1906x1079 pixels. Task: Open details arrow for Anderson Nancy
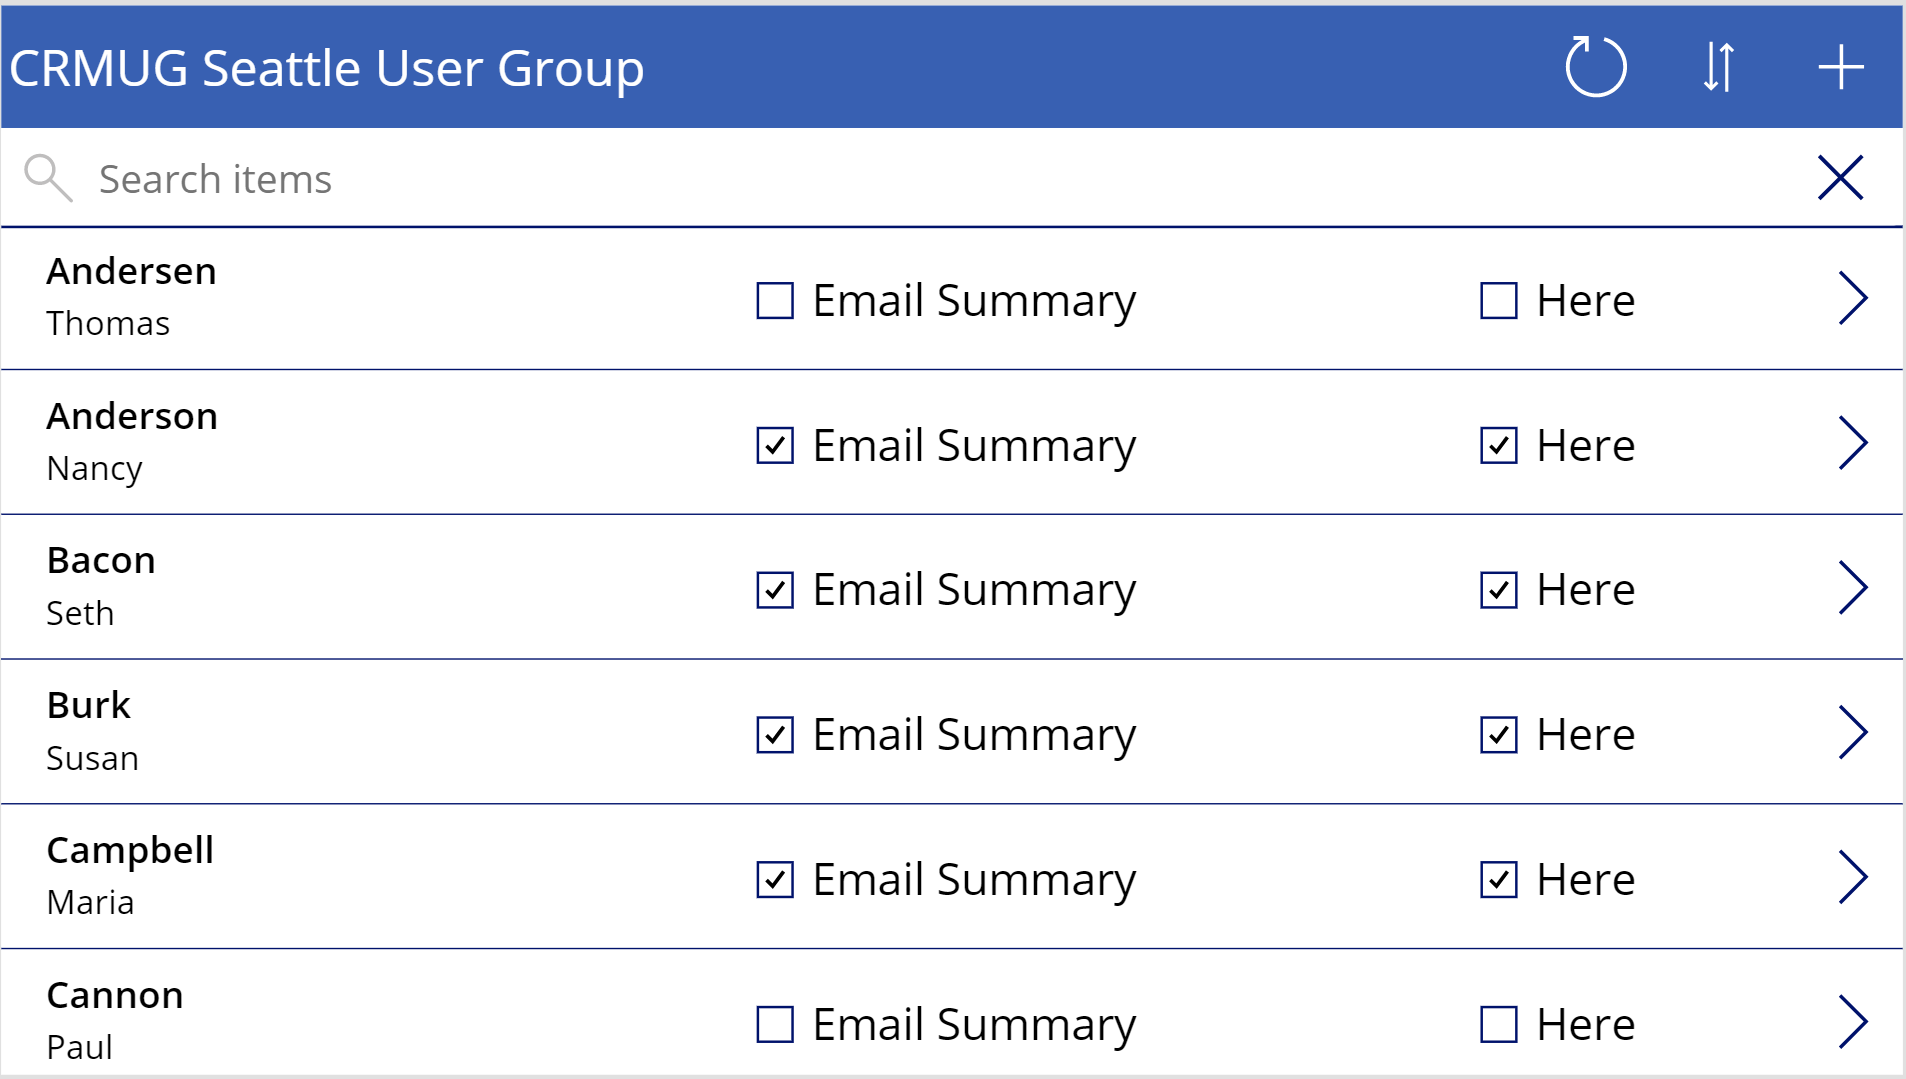pos(1853,443)
